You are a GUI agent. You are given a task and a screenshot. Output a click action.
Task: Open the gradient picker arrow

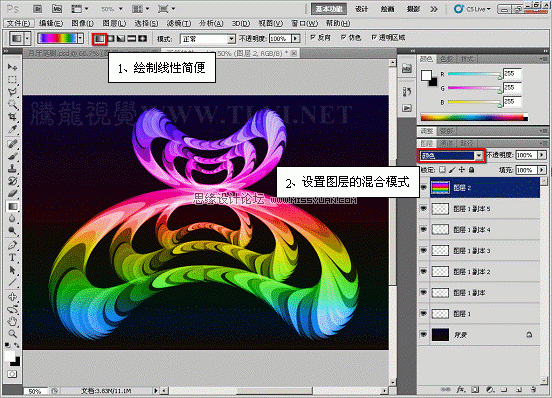81,38
